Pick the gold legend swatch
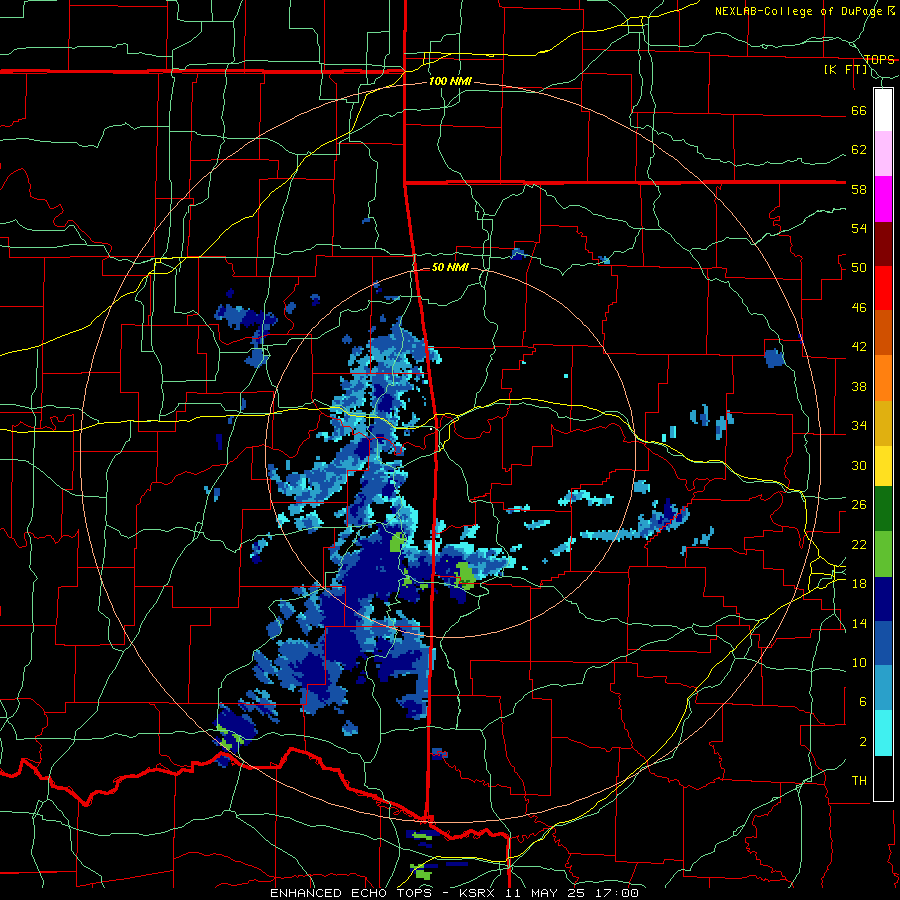 coord(883,423)
